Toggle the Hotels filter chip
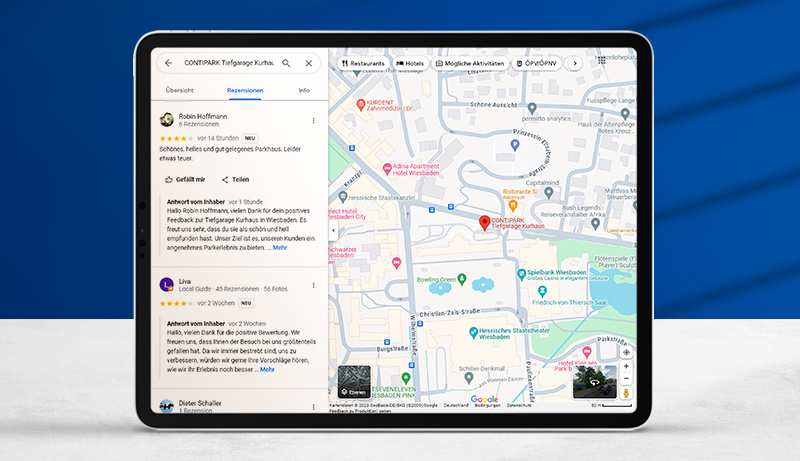 click(x=410, y=63)
